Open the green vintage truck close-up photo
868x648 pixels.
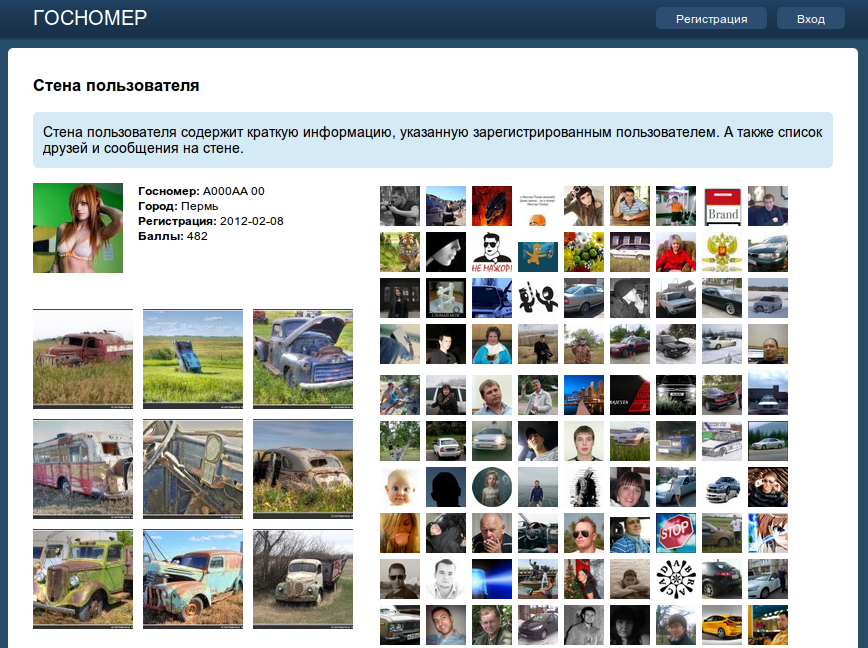(83, 579)
